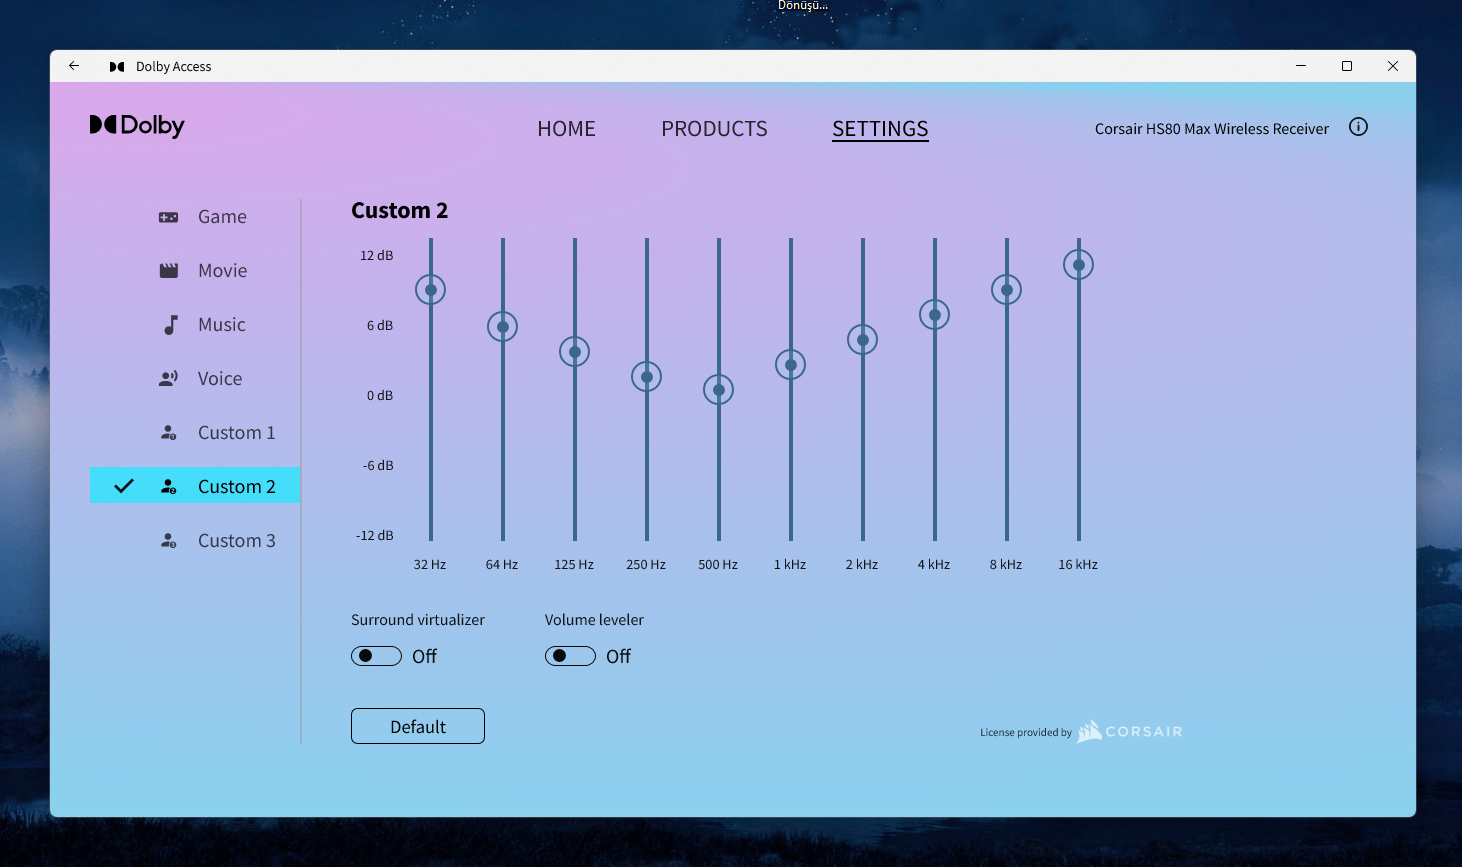Image resolution: width=1462 pixels, height=867 pixels.
Task: Open the device info icon
Action: 1358,127
